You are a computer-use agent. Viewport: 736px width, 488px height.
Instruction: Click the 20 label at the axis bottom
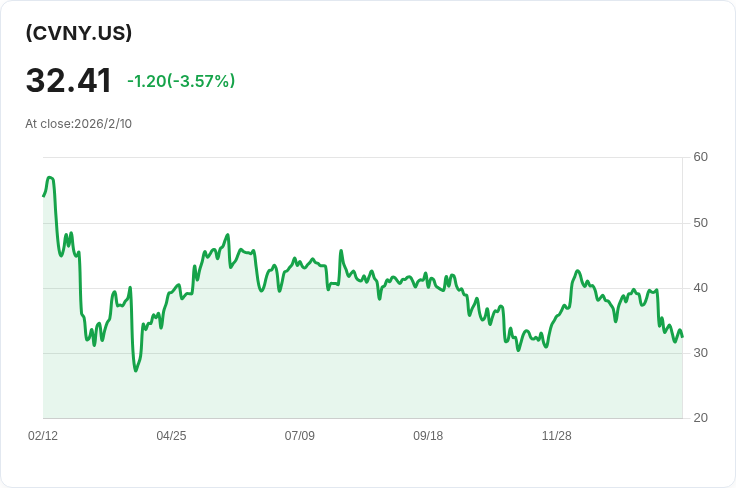click(700, 418)
